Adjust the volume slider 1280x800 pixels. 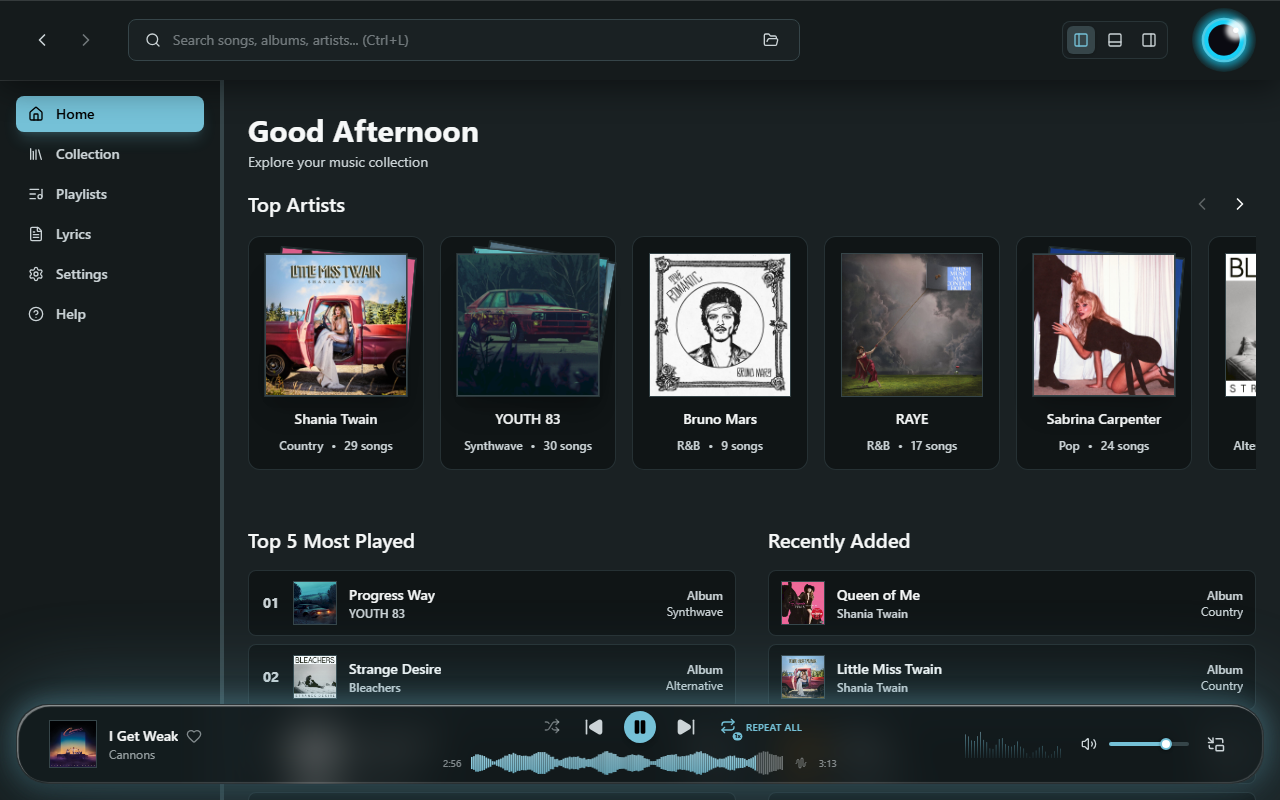tap(1148, 744)
